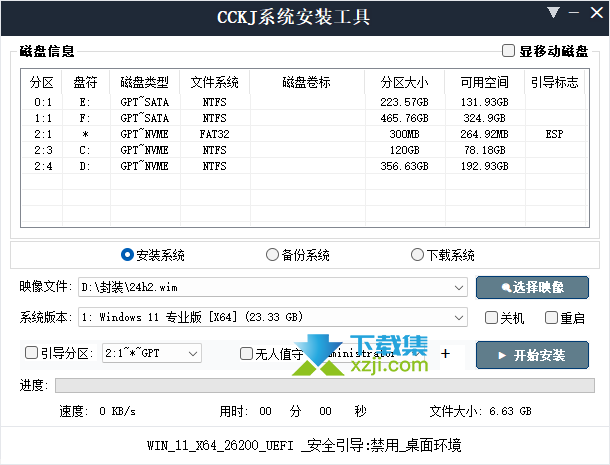Toggle the 无人值守 unattended checkbox
610x465 pixels.
tap(247, 353)
